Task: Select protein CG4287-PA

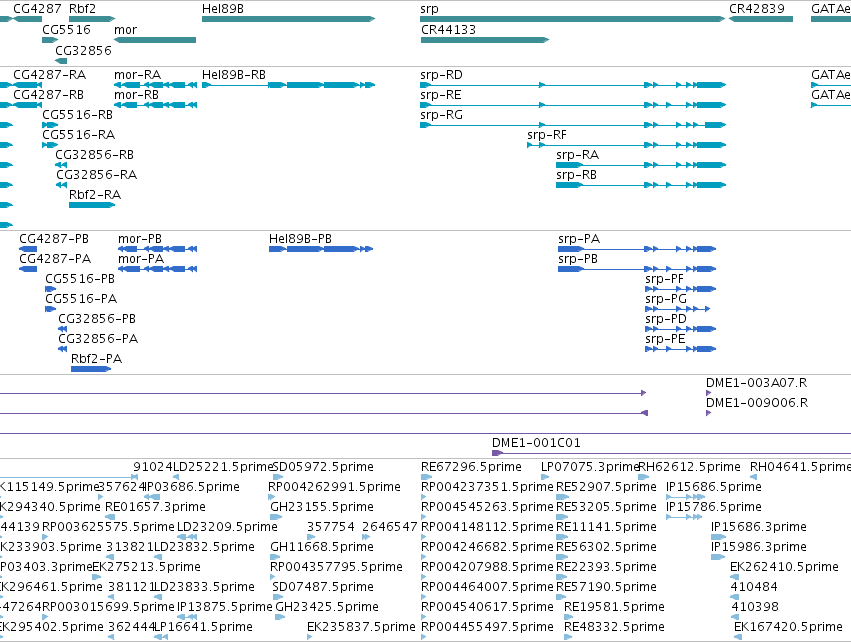Action: [x=55, y=259]
